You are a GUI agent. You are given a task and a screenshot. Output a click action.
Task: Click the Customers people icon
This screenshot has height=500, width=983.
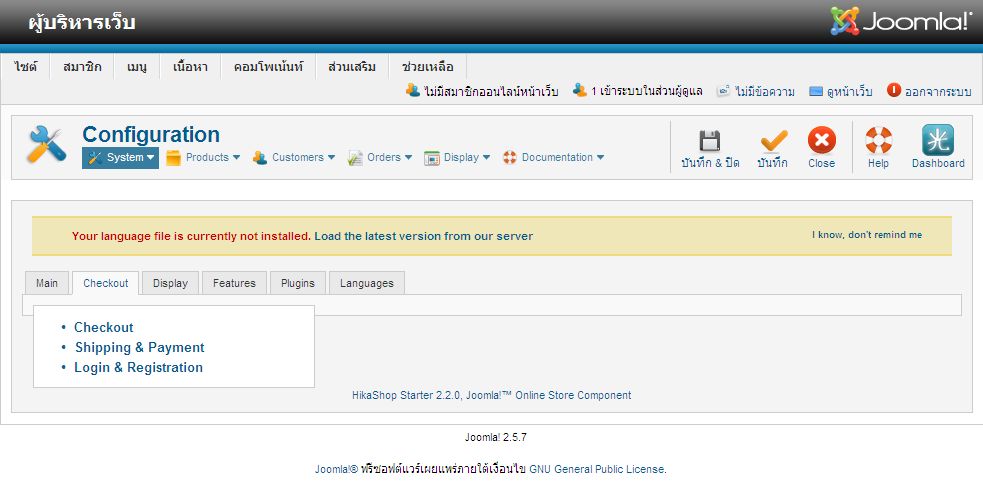(260, 158)
